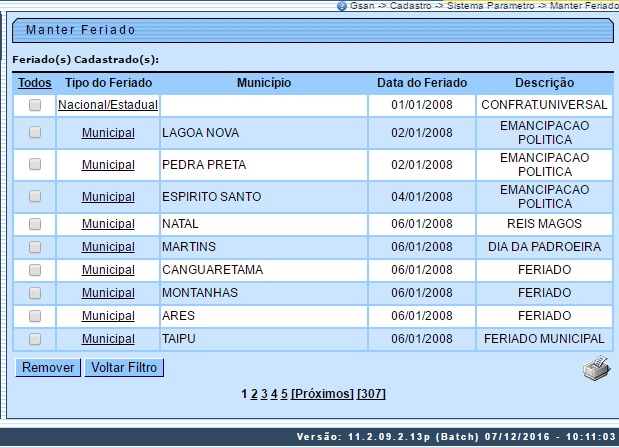Click the date 01/01/2008
The height and width of the screenshot is (448, 619).
click(422, 105)
